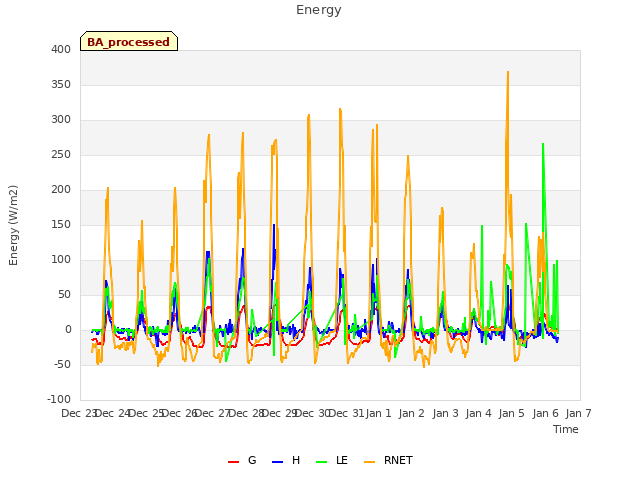Click the 0 y-axis tick label
This screenshot has height=480, width=640.
click(68, 330)
